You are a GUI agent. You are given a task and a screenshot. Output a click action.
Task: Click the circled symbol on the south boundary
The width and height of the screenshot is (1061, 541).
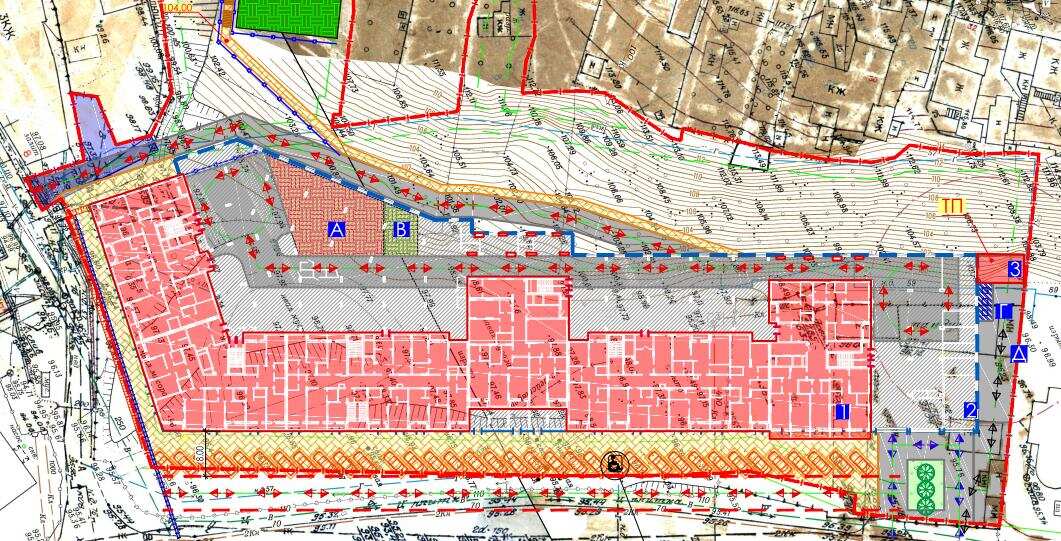tap(613, 463)
